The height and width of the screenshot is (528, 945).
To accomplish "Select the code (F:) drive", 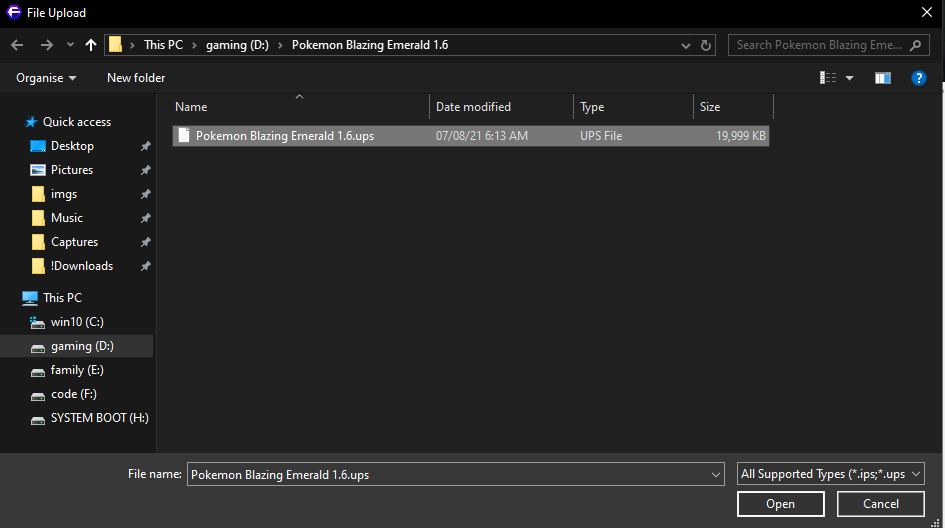I will [x=73, y=394].
